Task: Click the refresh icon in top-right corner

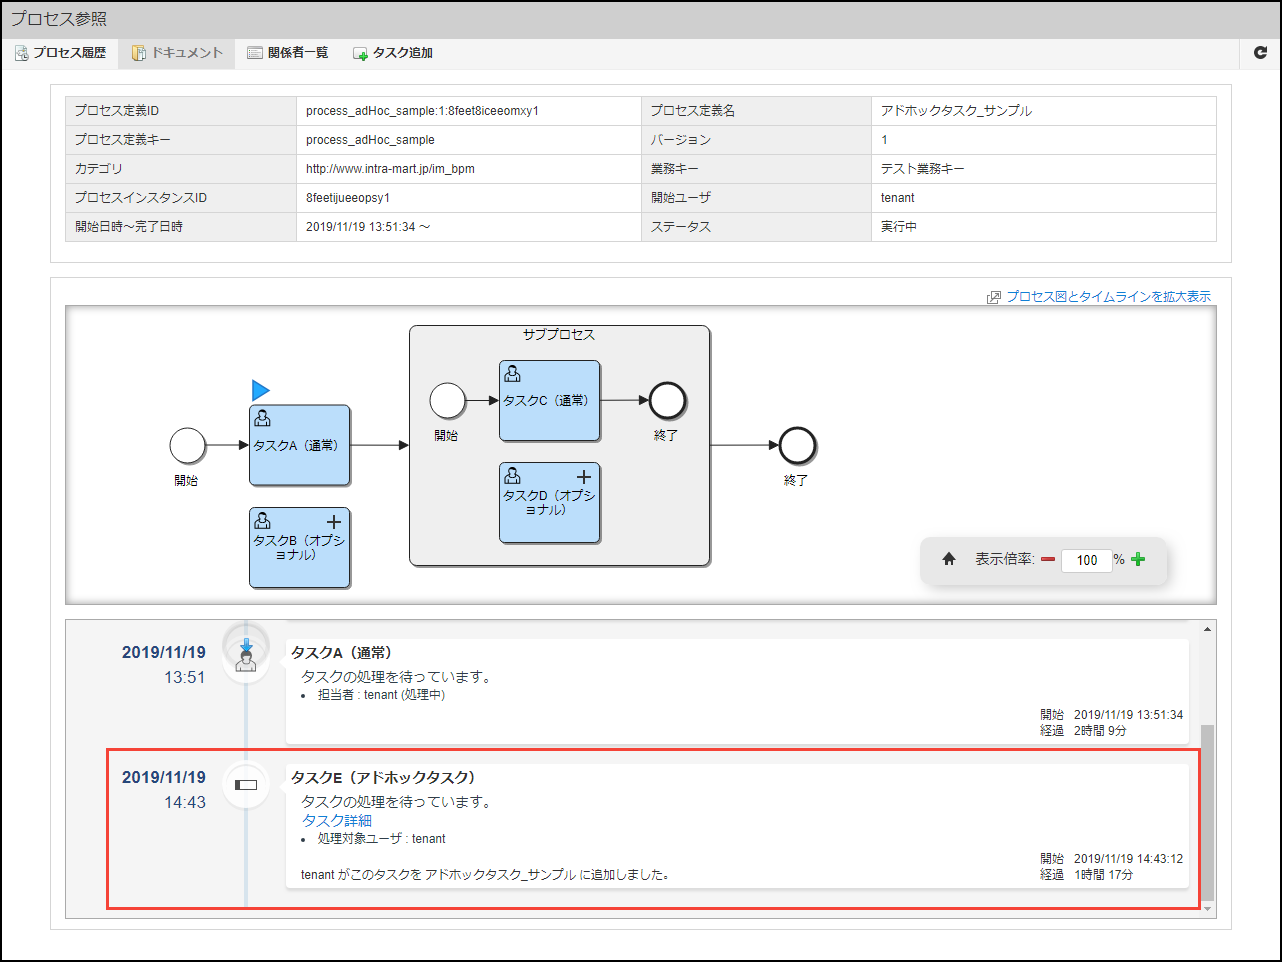Action: click(x=1260, y=53)
